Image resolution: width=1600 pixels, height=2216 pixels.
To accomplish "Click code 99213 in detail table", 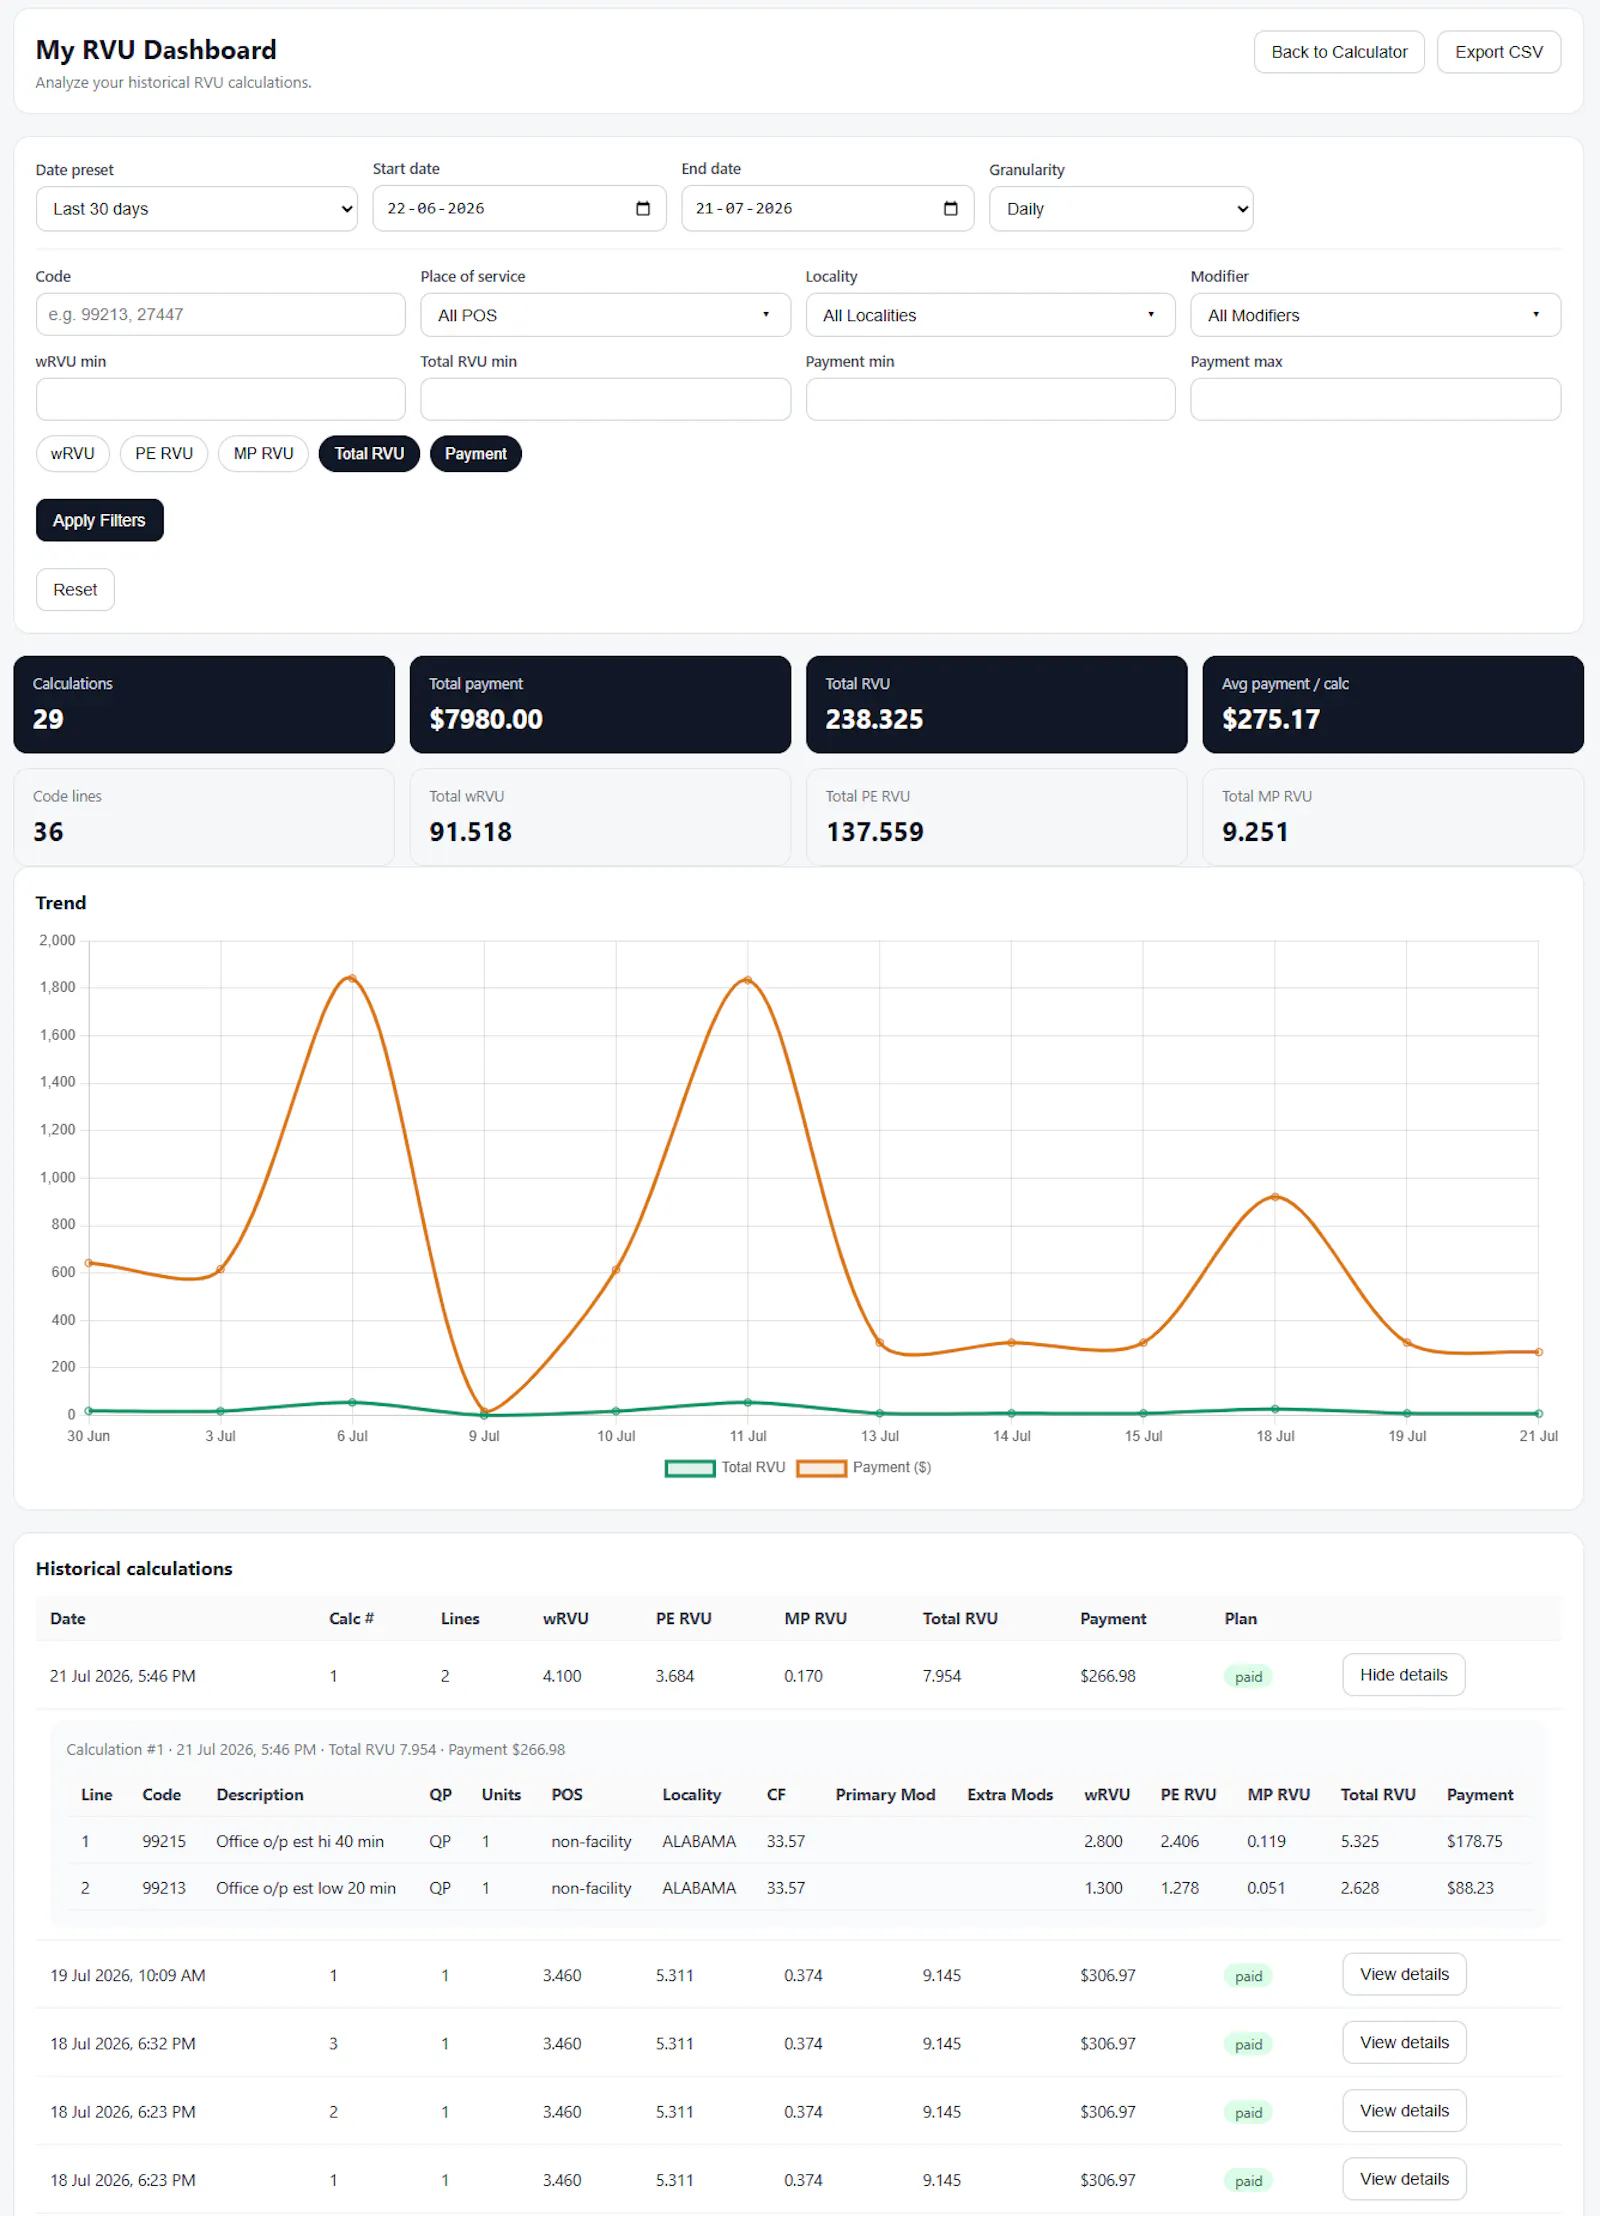I will coord(164,1888).
